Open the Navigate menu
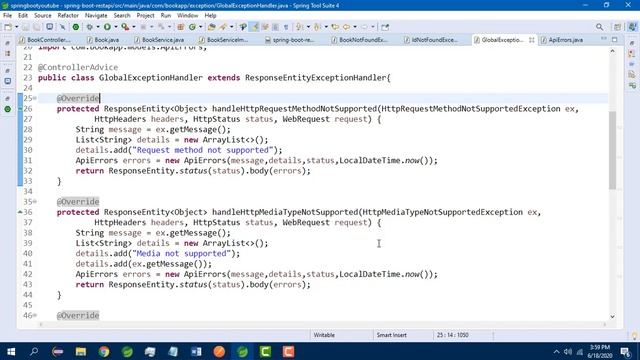 [96, 16]
